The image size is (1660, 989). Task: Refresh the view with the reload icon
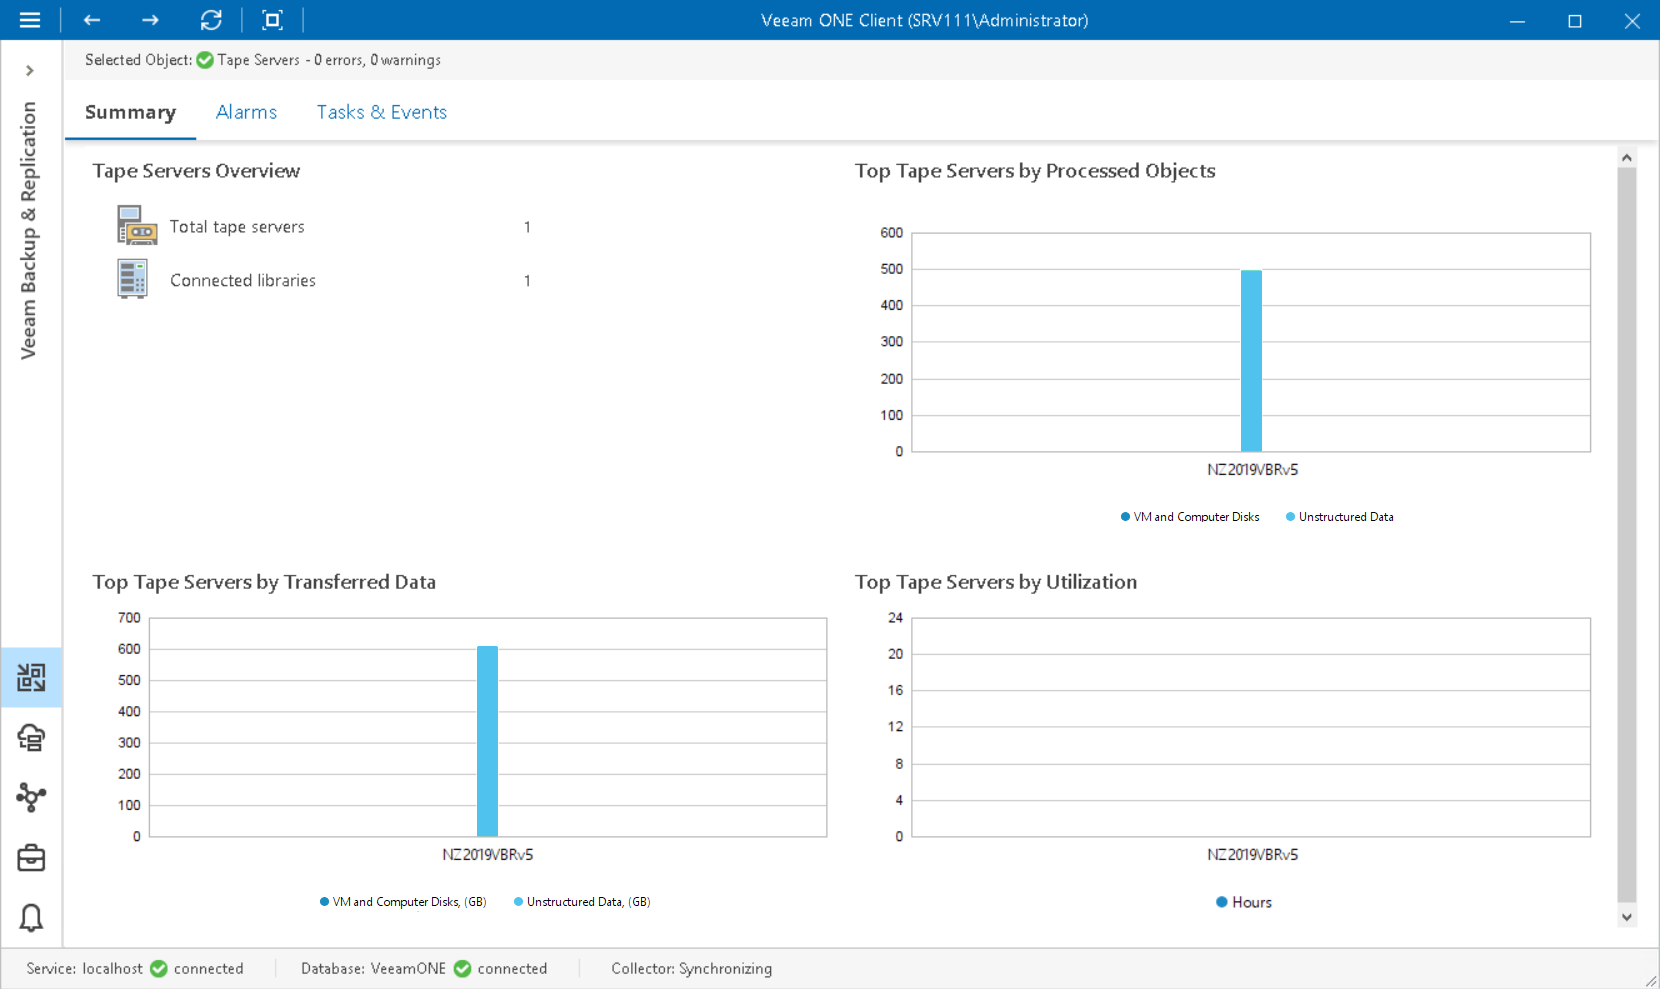(211, 20)
